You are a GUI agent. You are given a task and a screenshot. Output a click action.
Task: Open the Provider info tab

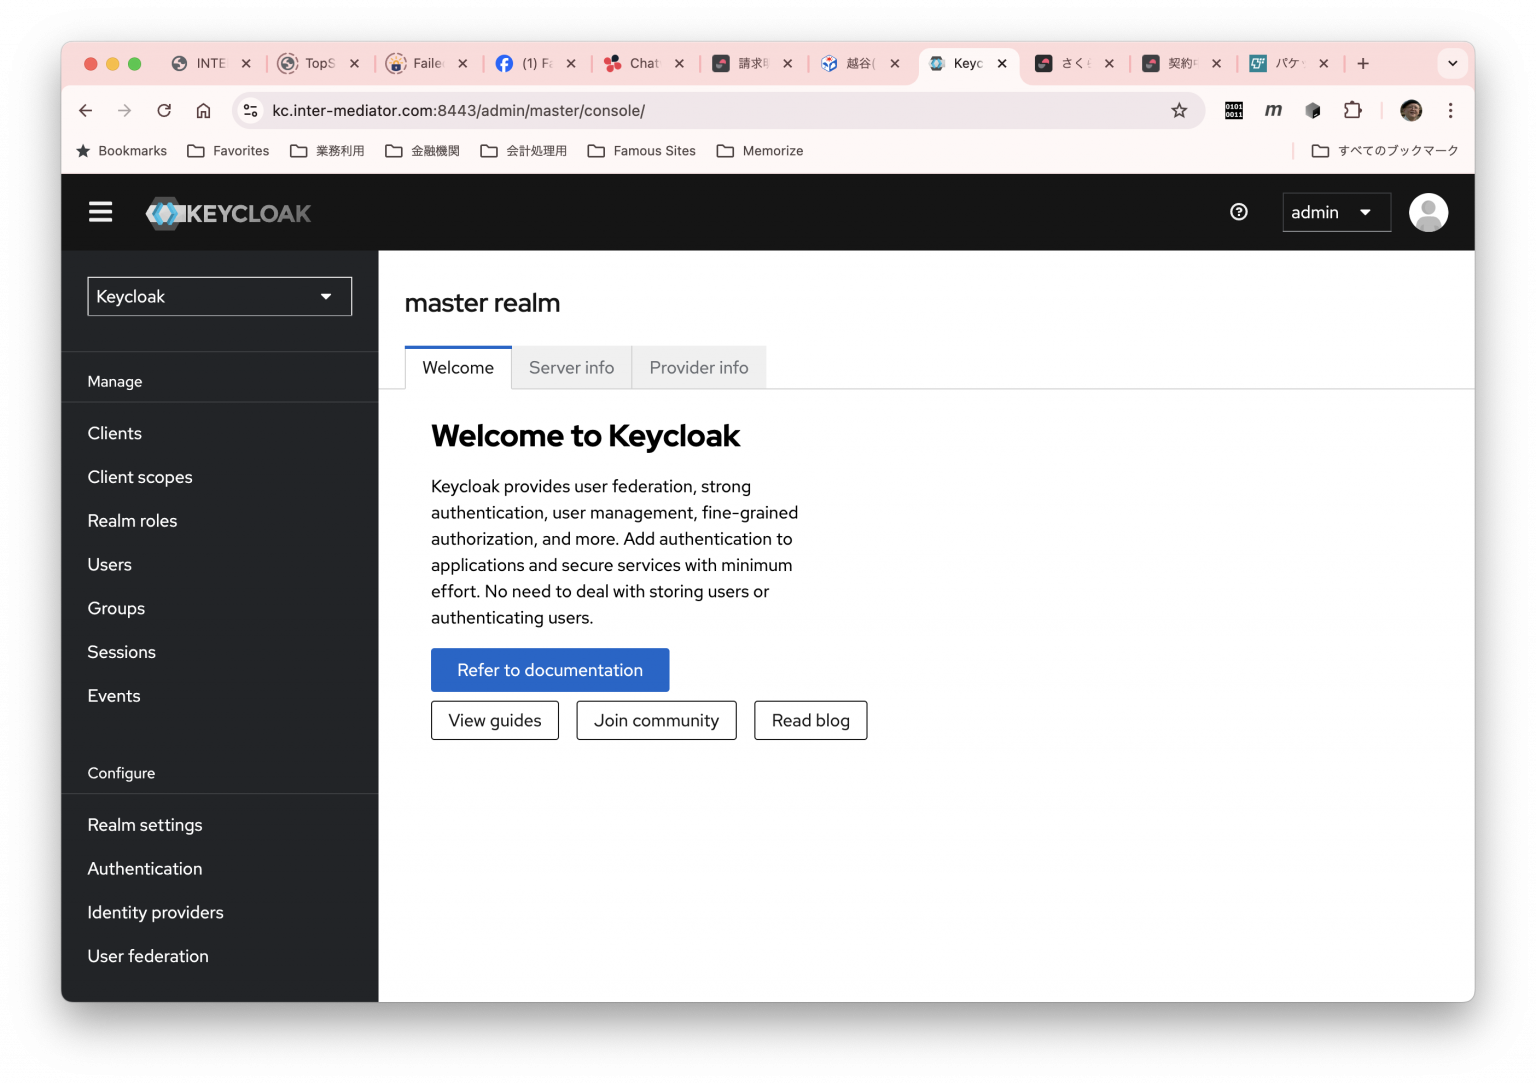pos(699,367)
